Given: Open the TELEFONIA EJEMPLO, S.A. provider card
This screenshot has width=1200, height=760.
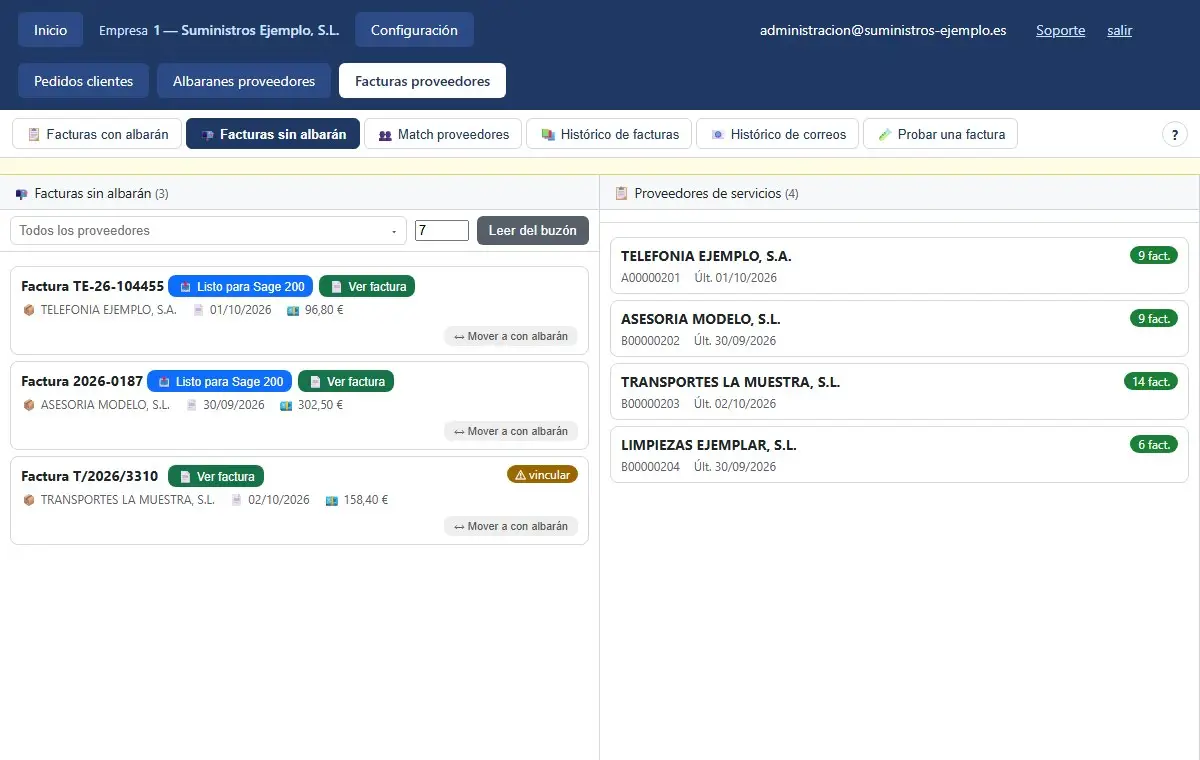Looking at the screenshot, I should click(899, 266).
